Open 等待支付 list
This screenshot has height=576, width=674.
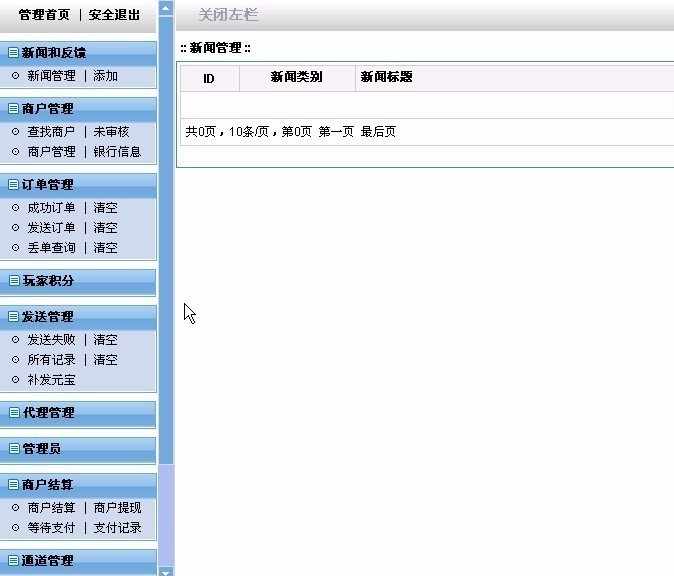[x=51, y=527]
